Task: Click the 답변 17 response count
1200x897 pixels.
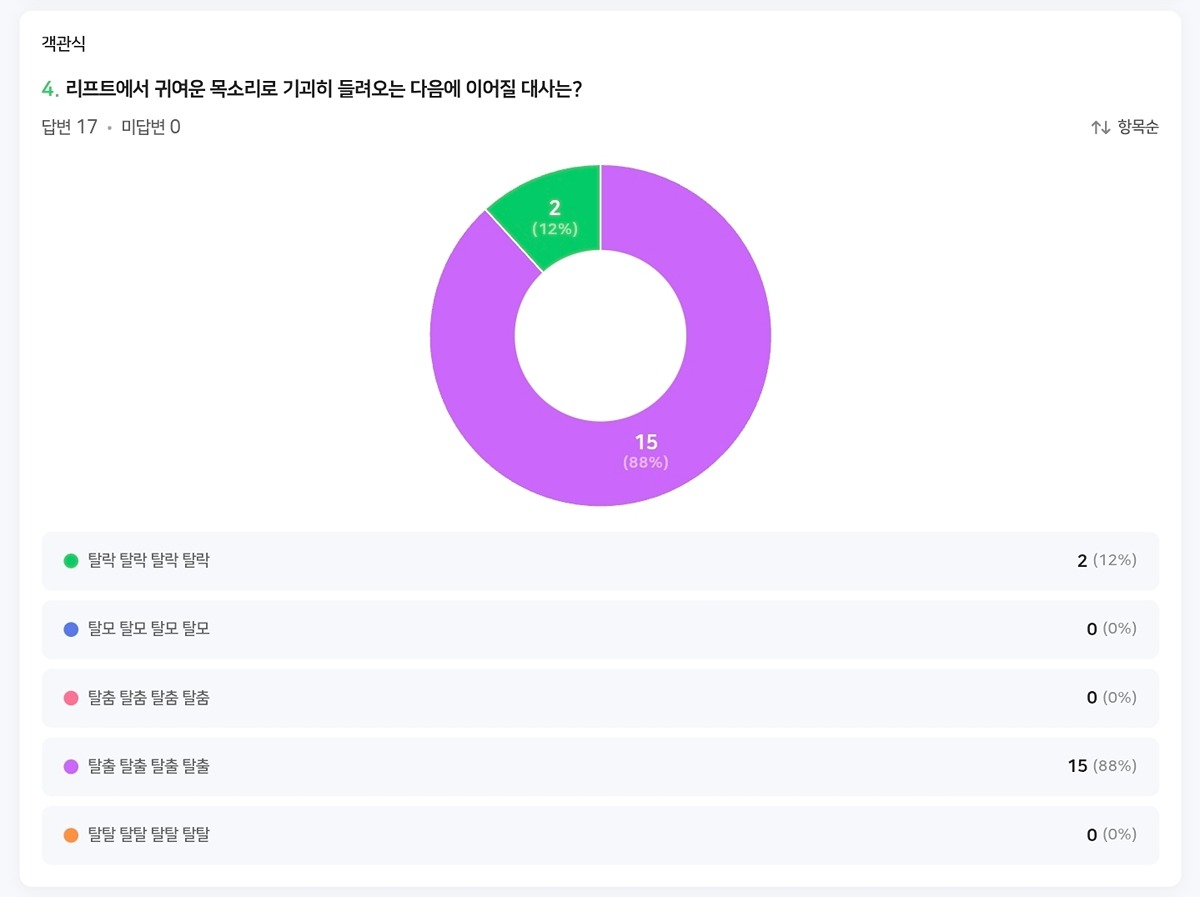Action: click(x=69, y=127)
